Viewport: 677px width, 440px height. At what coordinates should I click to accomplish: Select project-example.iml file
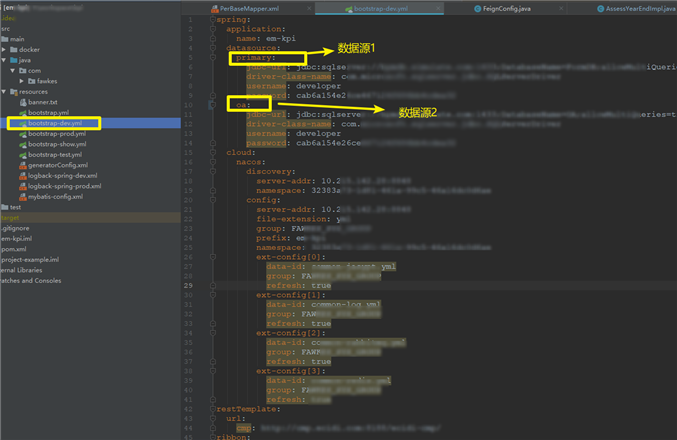click(x=30, y=260)
